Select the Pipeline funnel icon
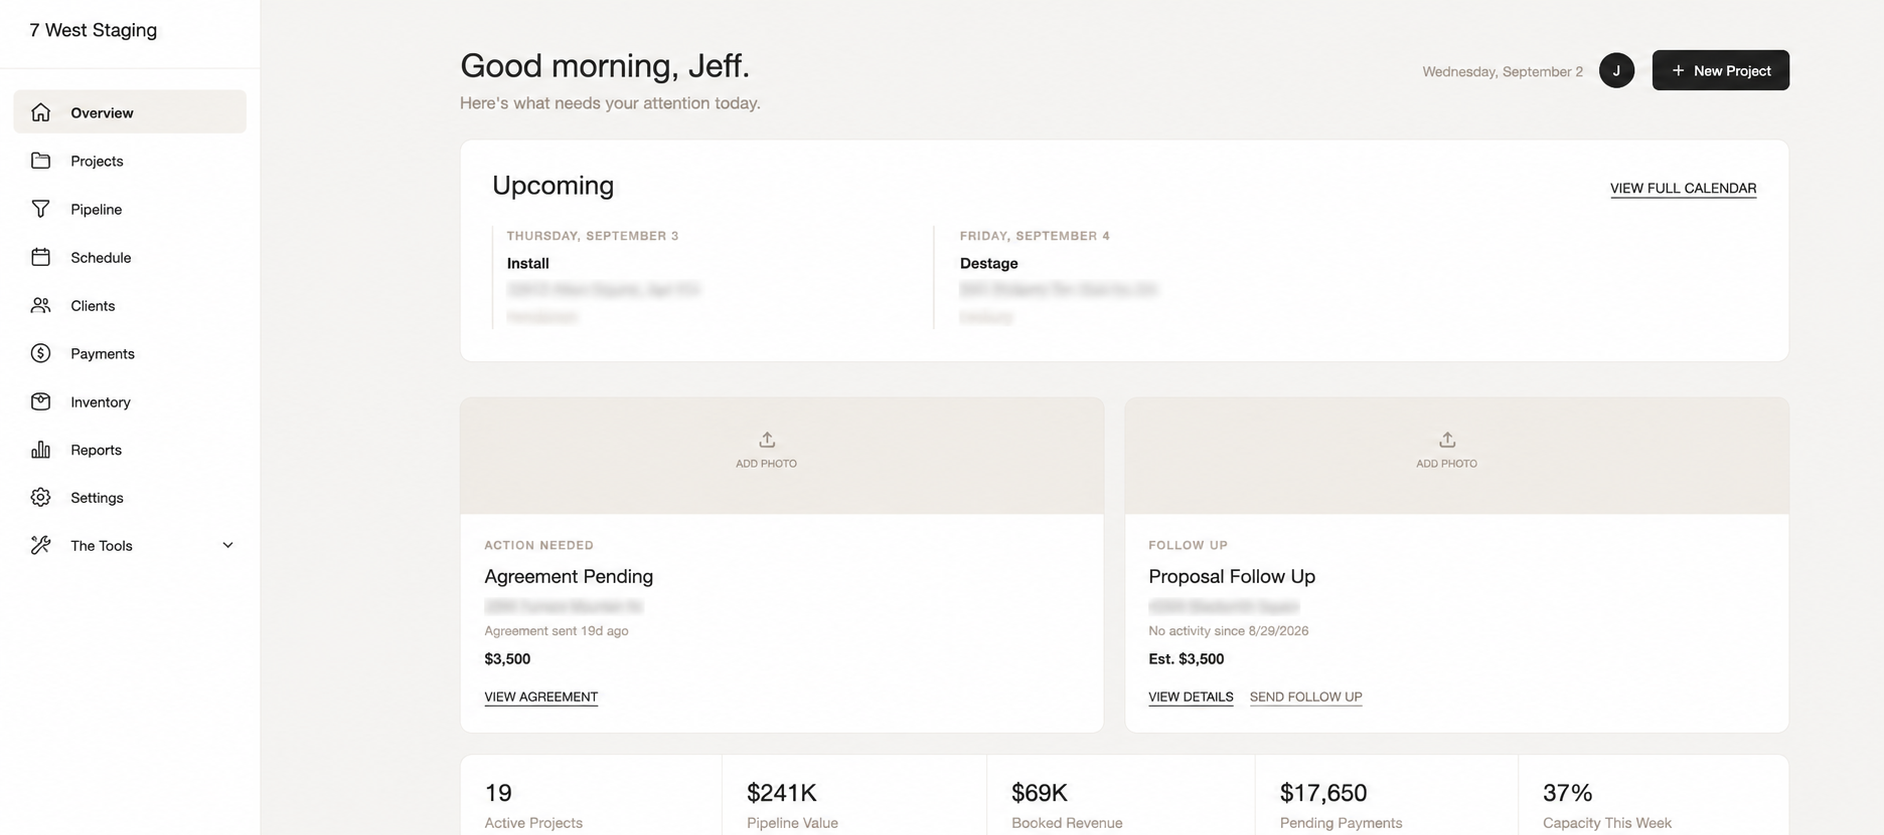The width and height of the screenshot is (1884, 835). tap(41, 209)
